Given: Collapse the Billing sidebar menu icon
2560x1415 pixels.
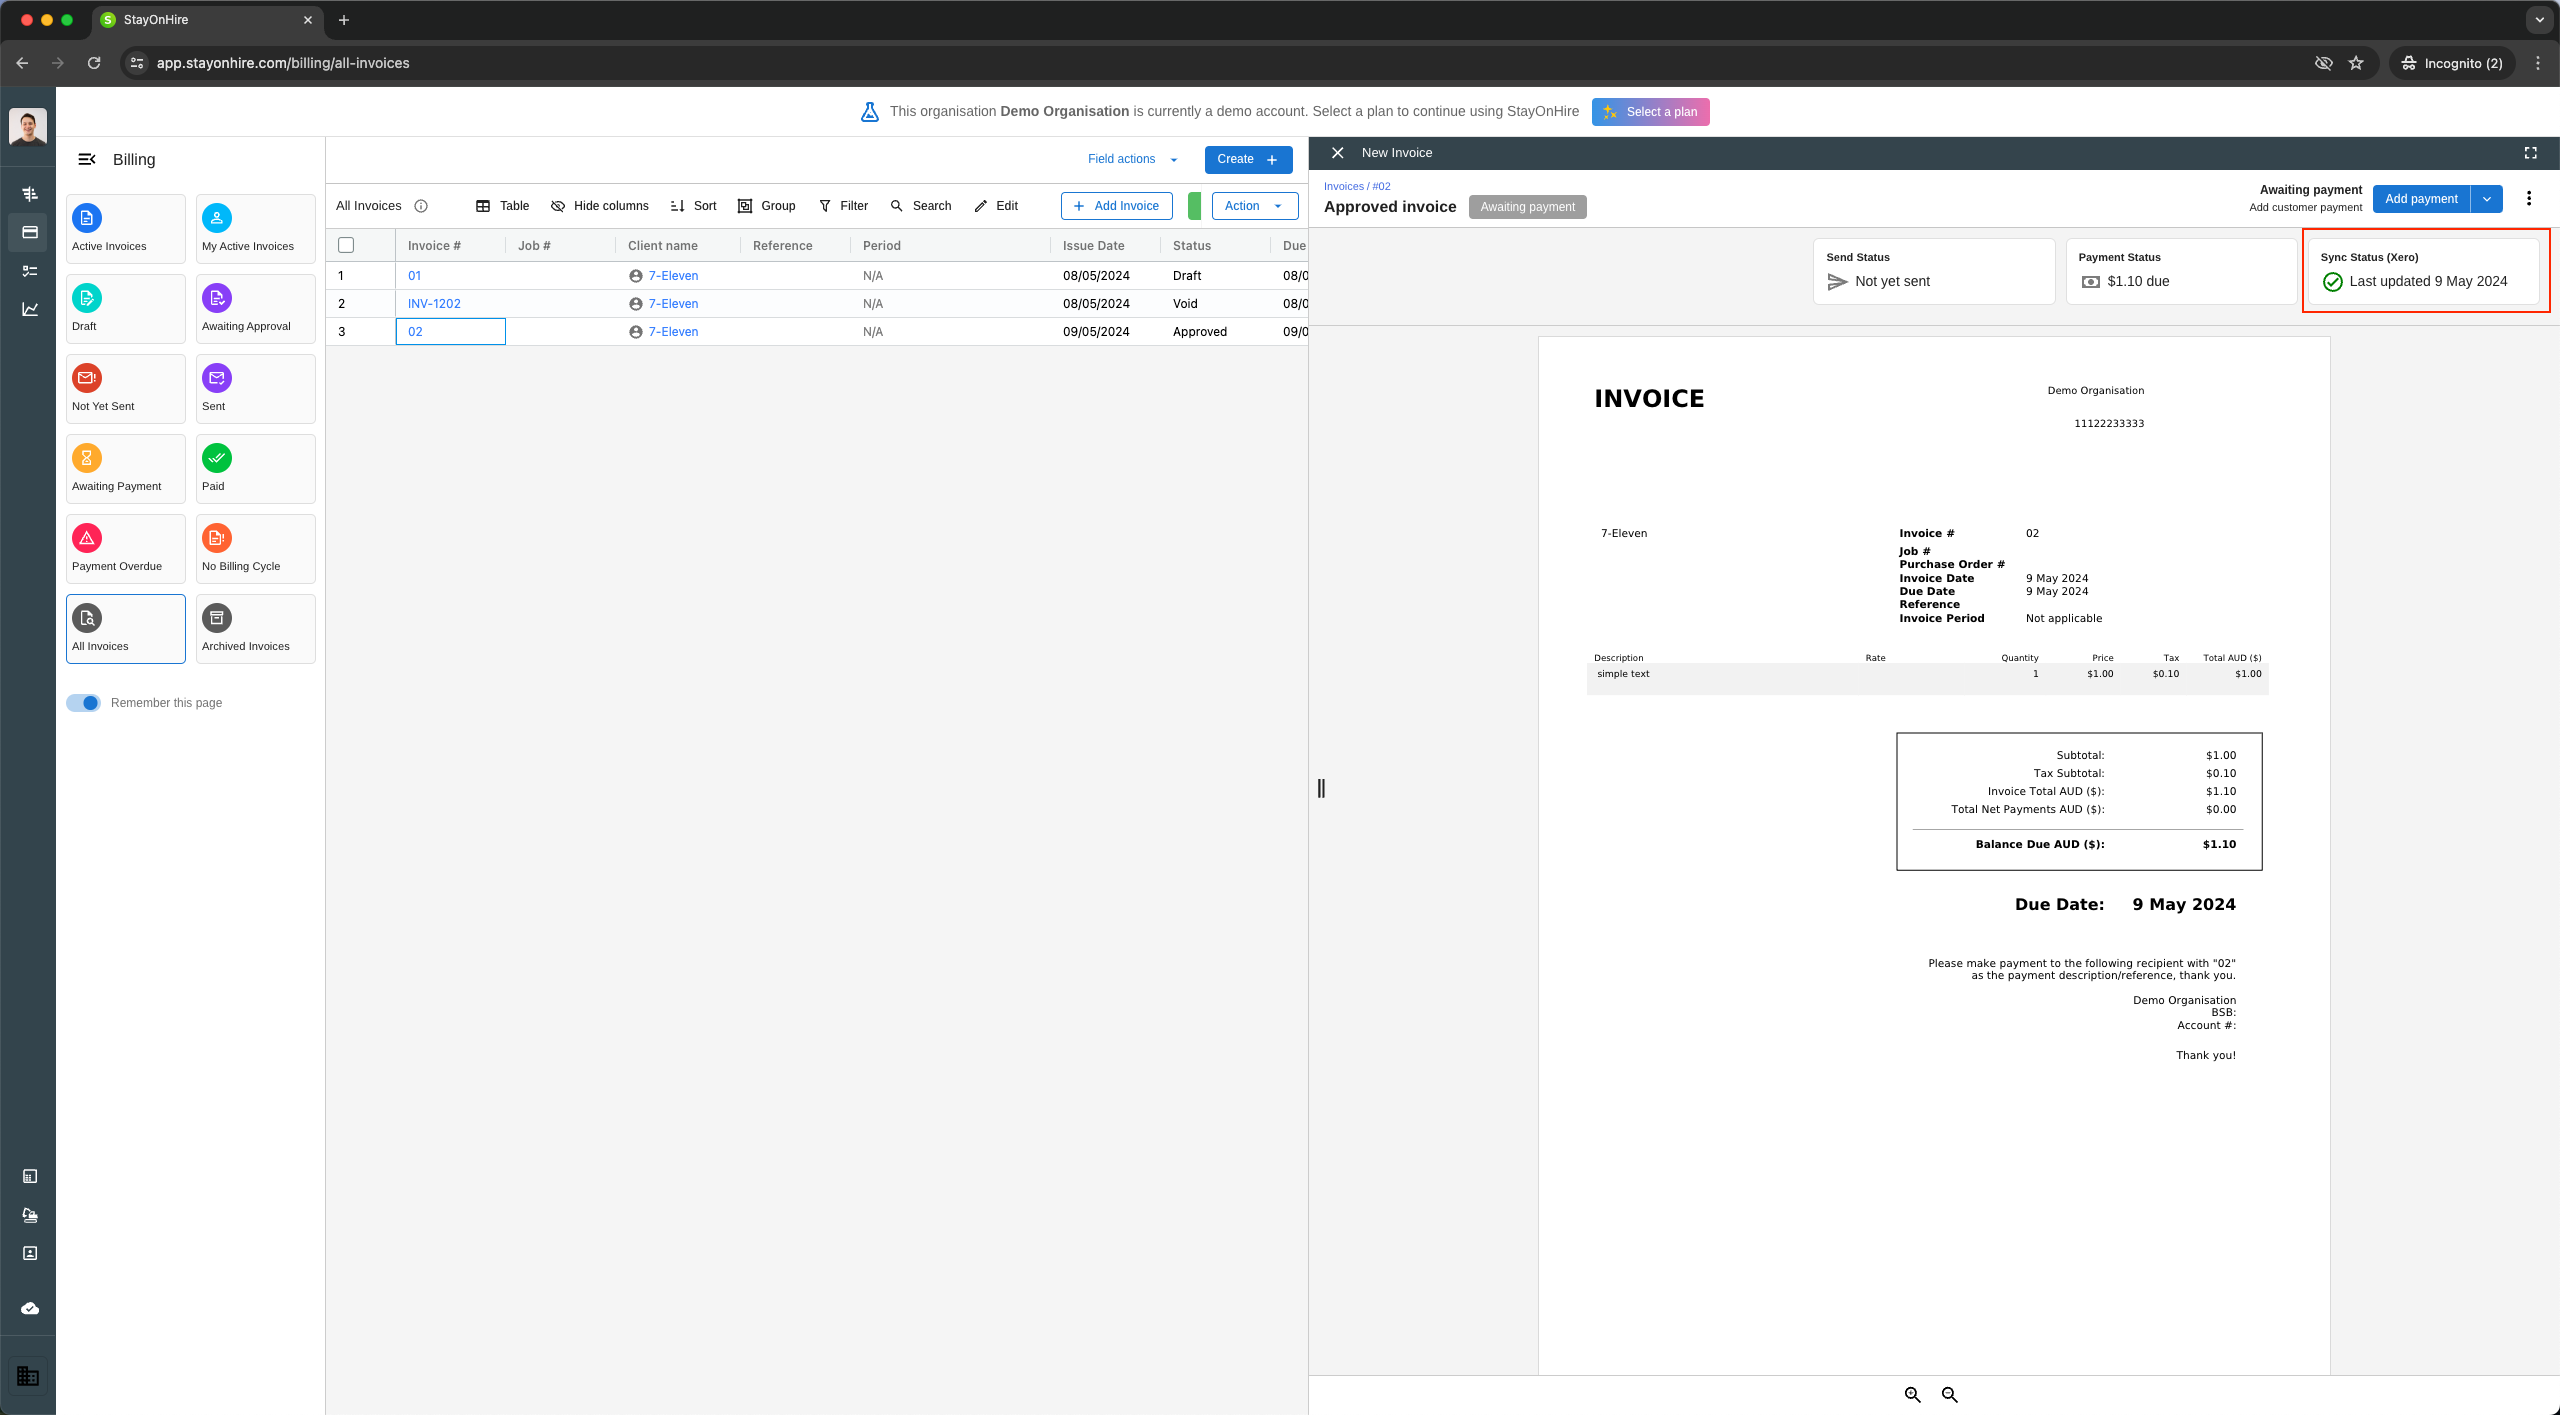Looking at the screenshot, I should [87, 159].
